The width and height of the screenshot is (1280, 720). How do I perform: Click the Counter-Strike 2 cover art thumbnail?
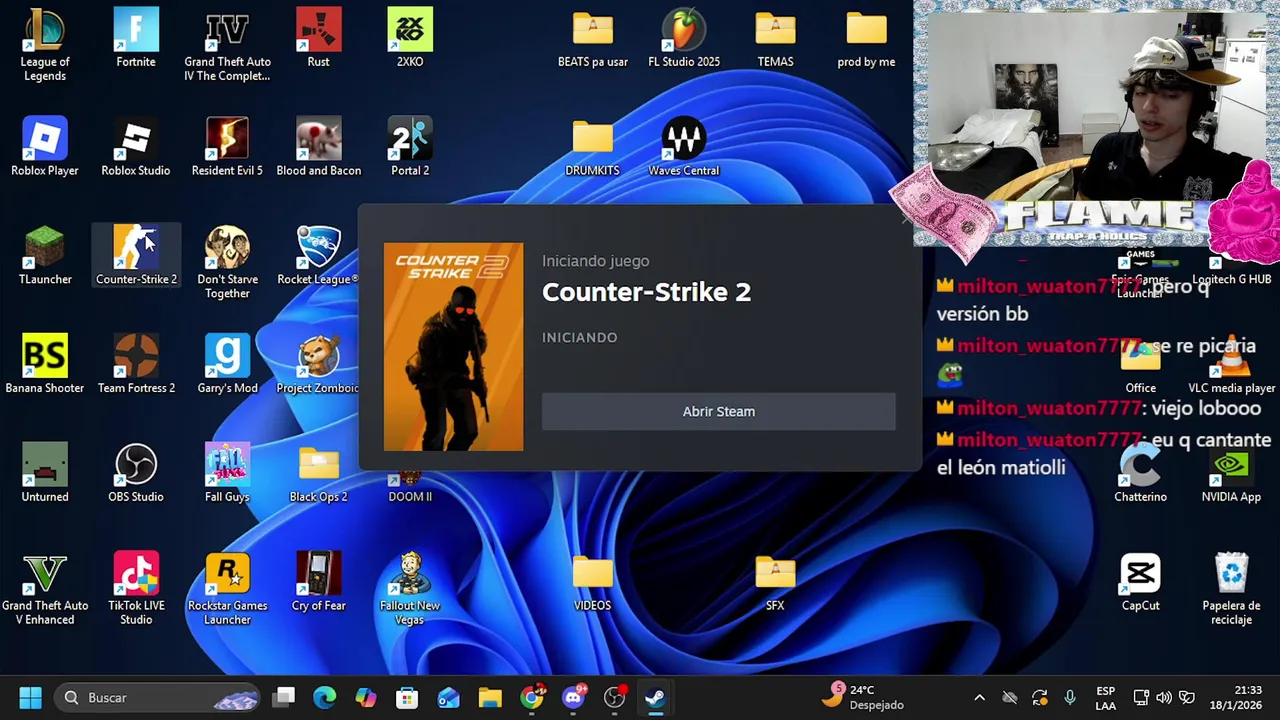click(x=453, y=346)
